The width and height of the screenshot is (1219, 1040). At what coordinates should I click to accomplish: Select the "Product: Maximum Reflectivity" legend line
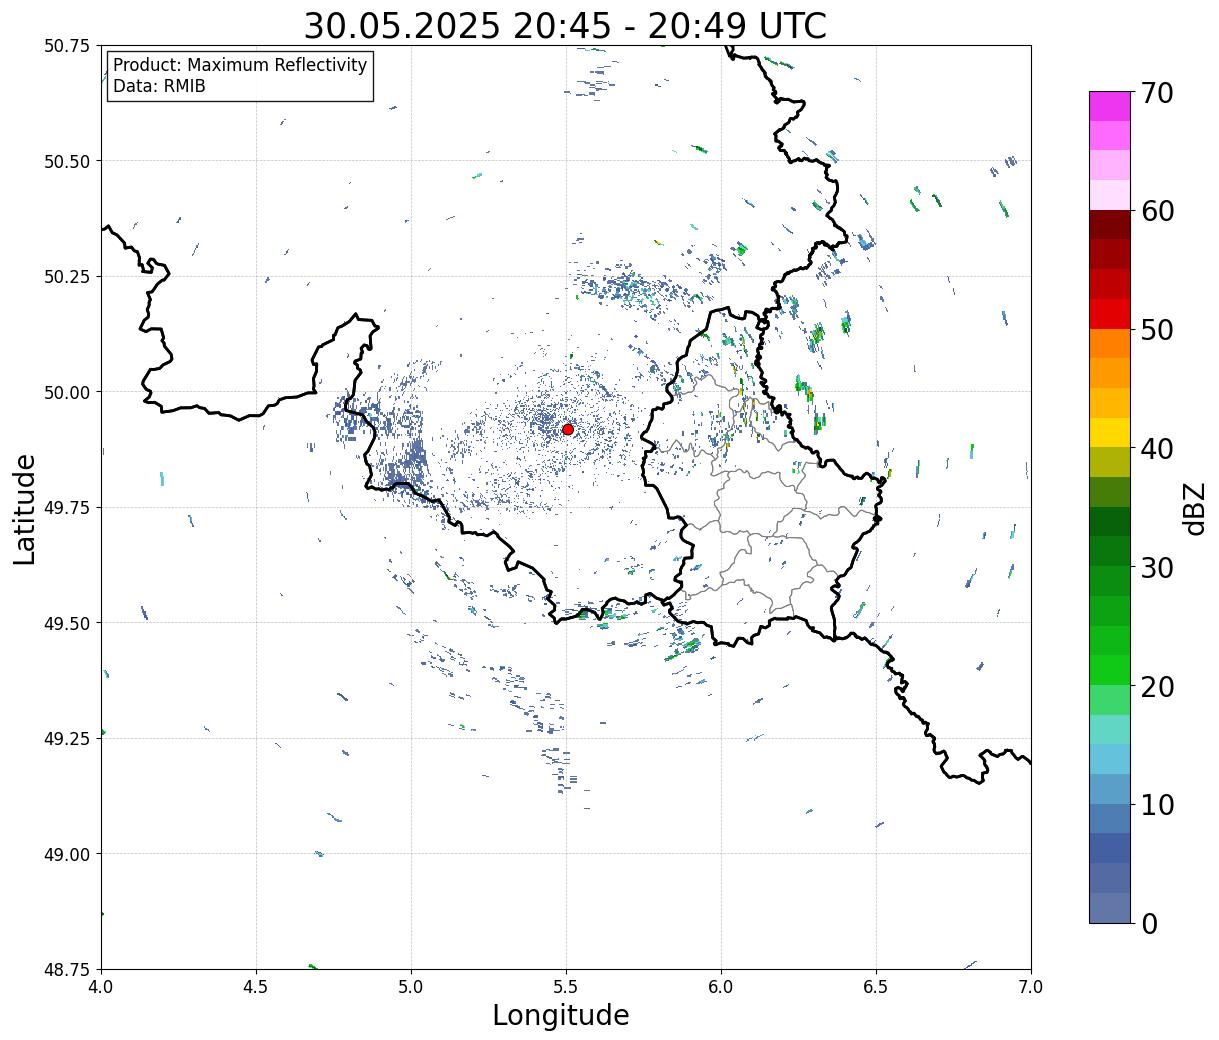tap(240, 65)
